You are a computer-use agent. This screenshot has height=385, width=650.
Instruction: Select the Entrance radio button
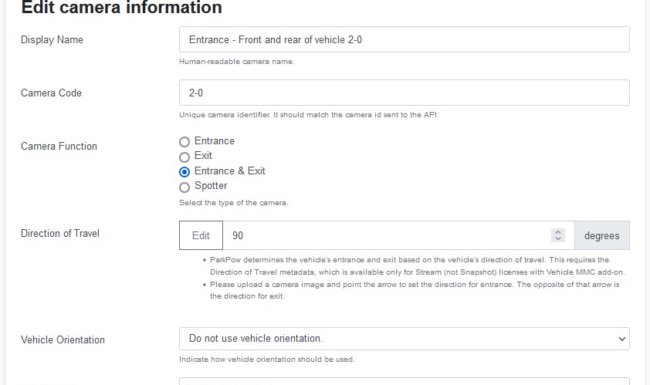coord(184,142)
